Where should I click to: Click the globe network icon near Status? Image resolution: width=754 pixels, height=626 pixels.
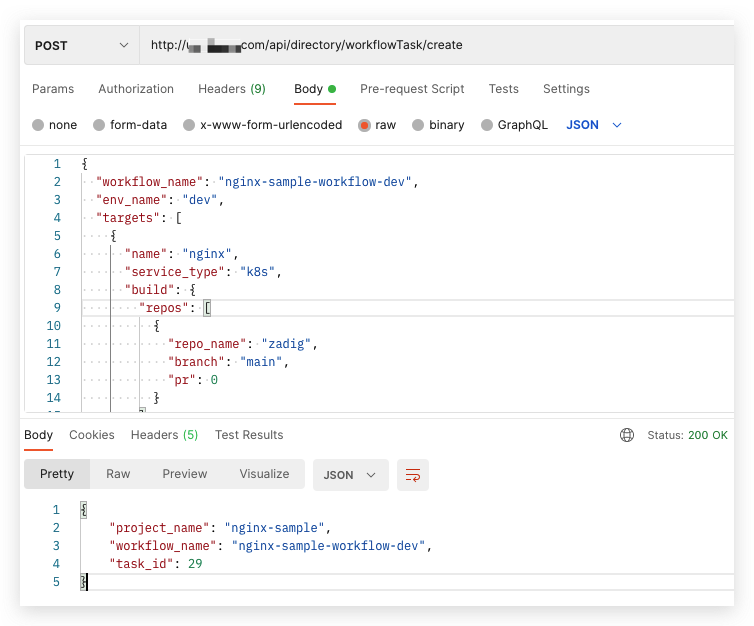627,435
